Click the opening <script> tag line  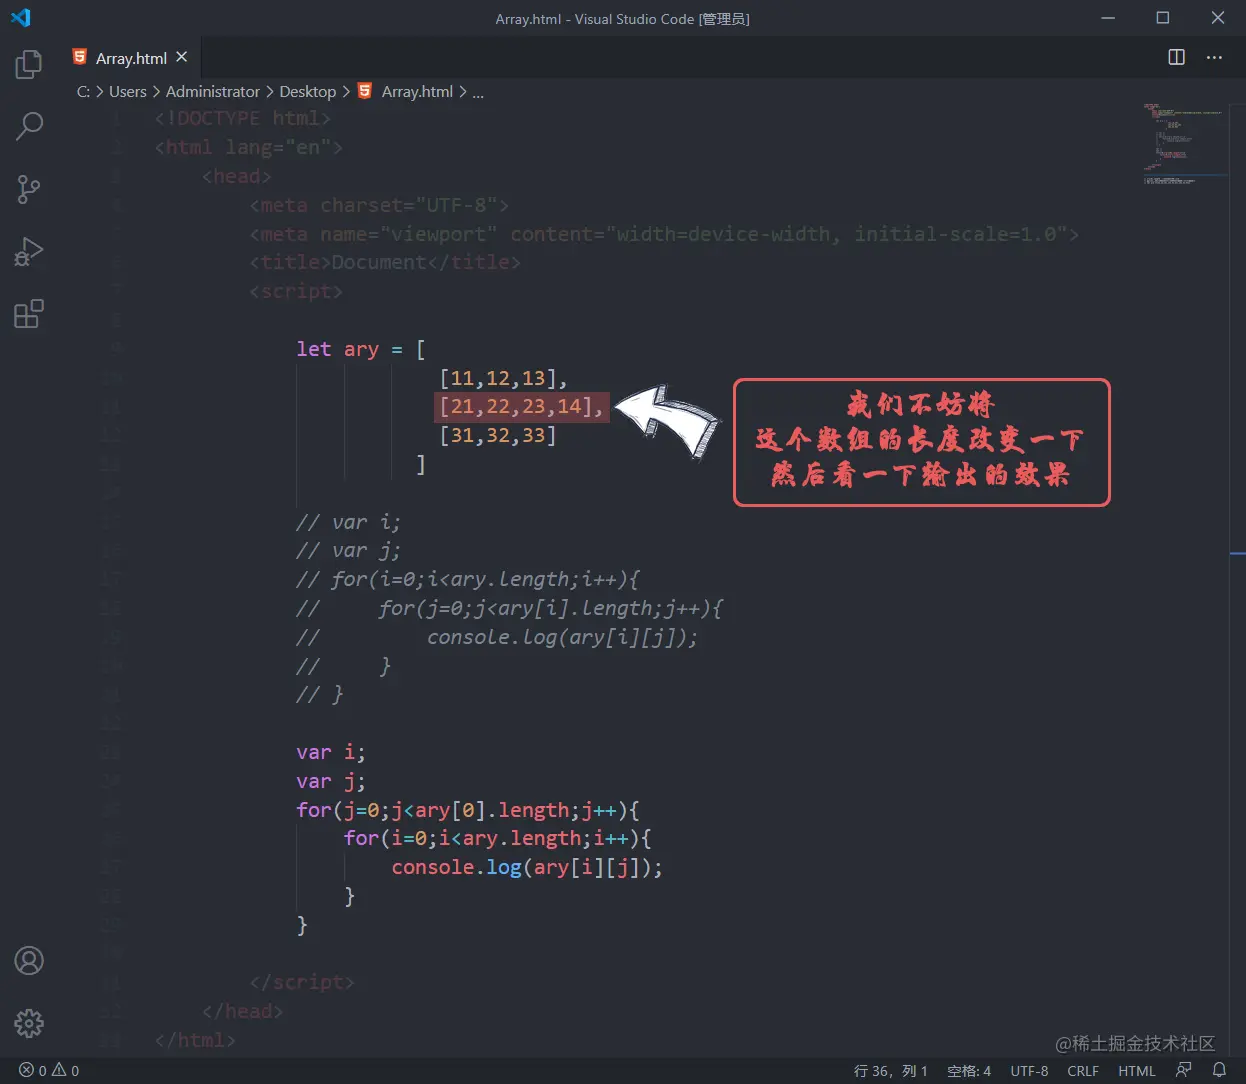pyautogui.click(x=296, y=291)
